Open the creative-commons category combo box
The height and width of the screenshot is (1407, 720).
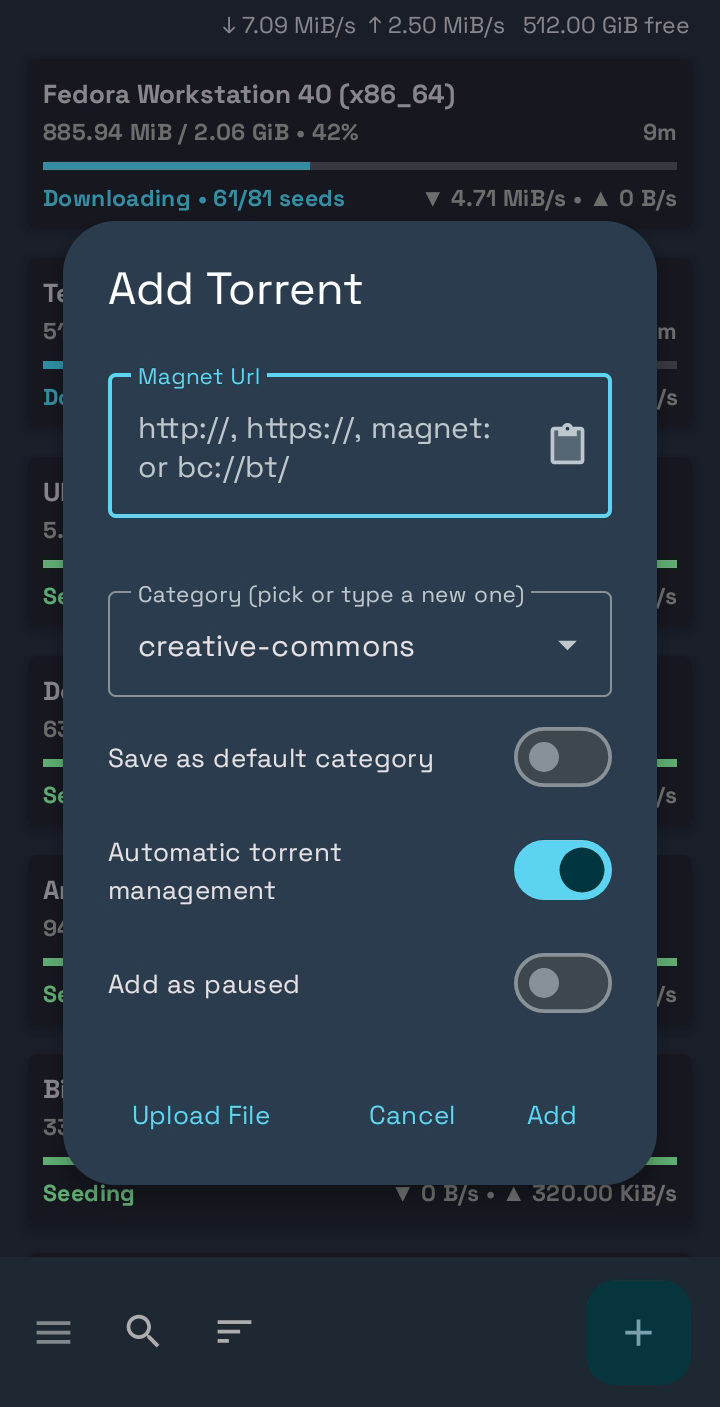[360, 645]
